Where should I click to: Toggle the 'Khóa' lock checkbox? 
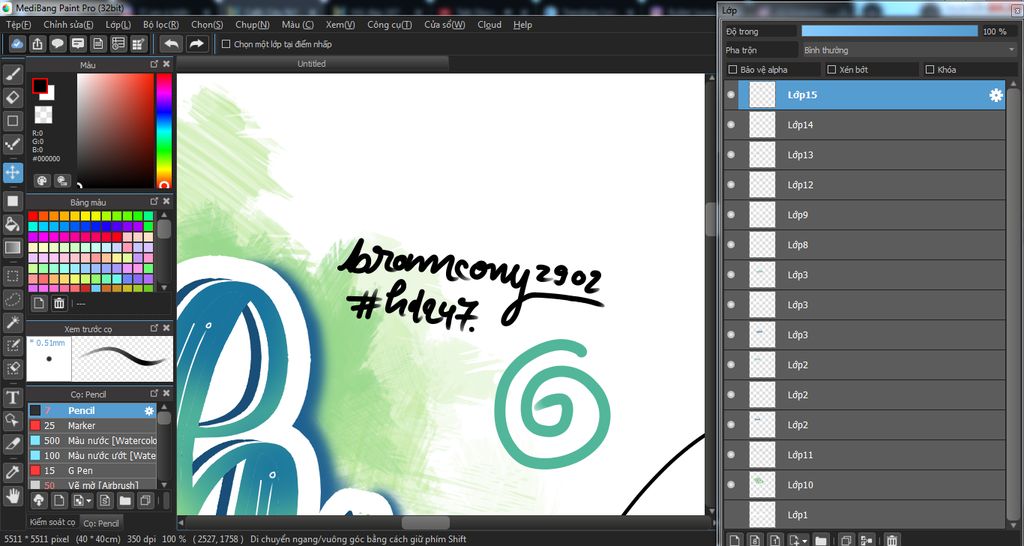coord(929,69)
